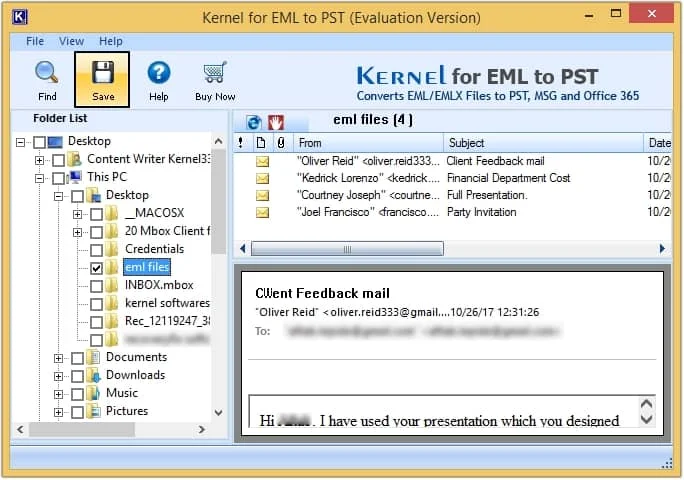684x480 pixels.
Task: Expand the Content Writer Kernel33 node
Action: pyautogui.click(x=39, y=160)
